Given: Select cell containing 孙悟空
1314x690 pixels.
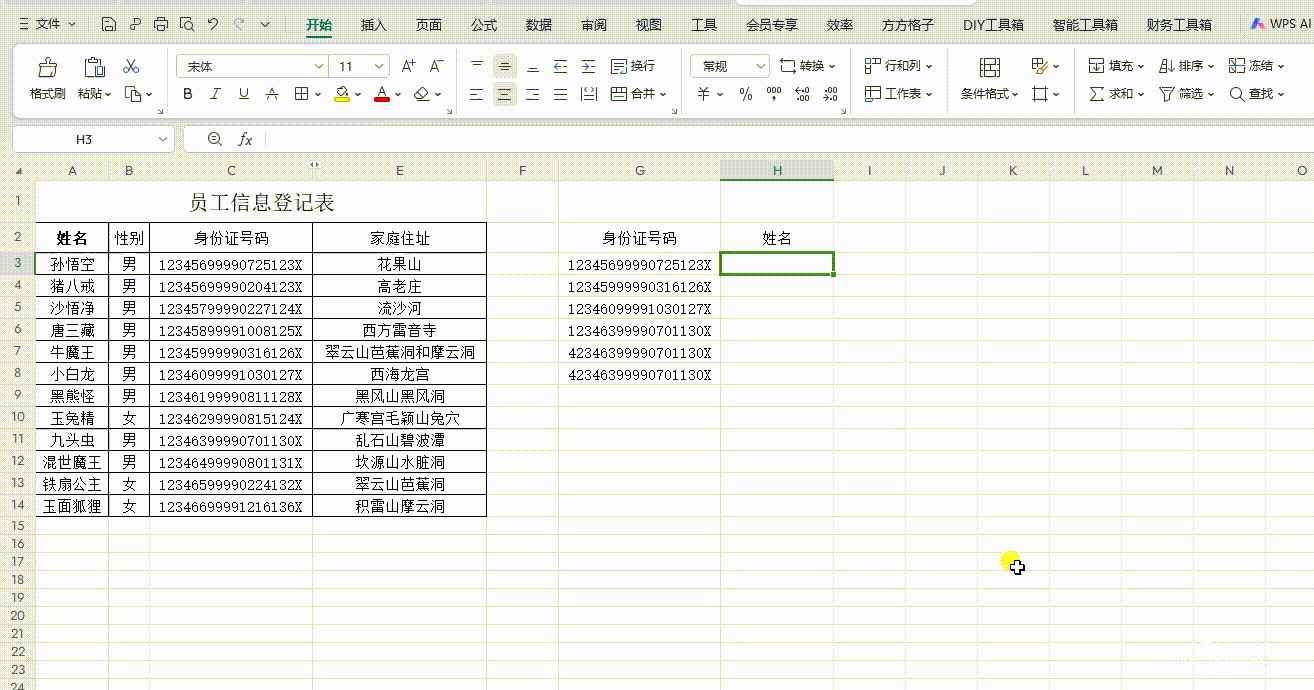Looking at the screenshot, I should (x=72, y=264).
